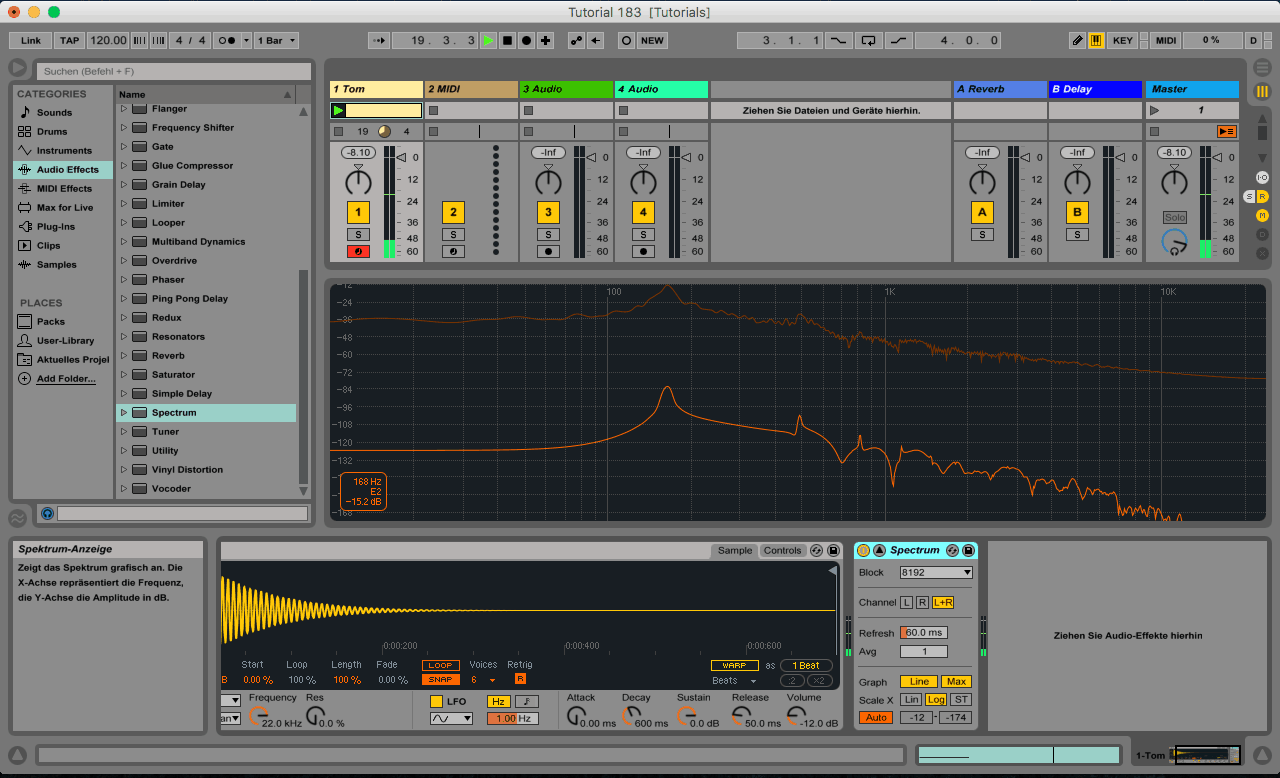Expand the Reverb folder in browser
The width and height of the screenshot is (1280, 778).
coord(124,356)
